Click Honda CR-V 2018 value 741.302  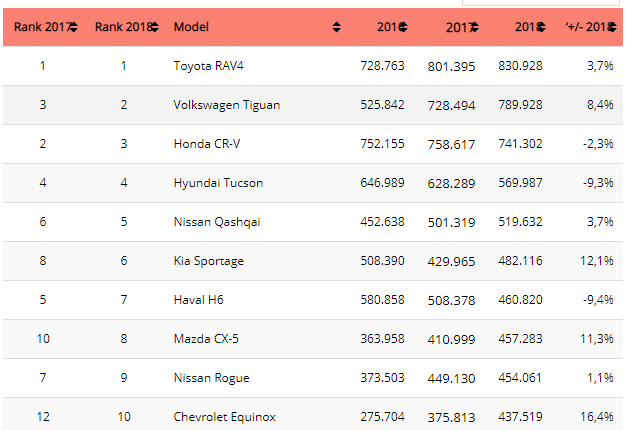click(x=520, y=144)
